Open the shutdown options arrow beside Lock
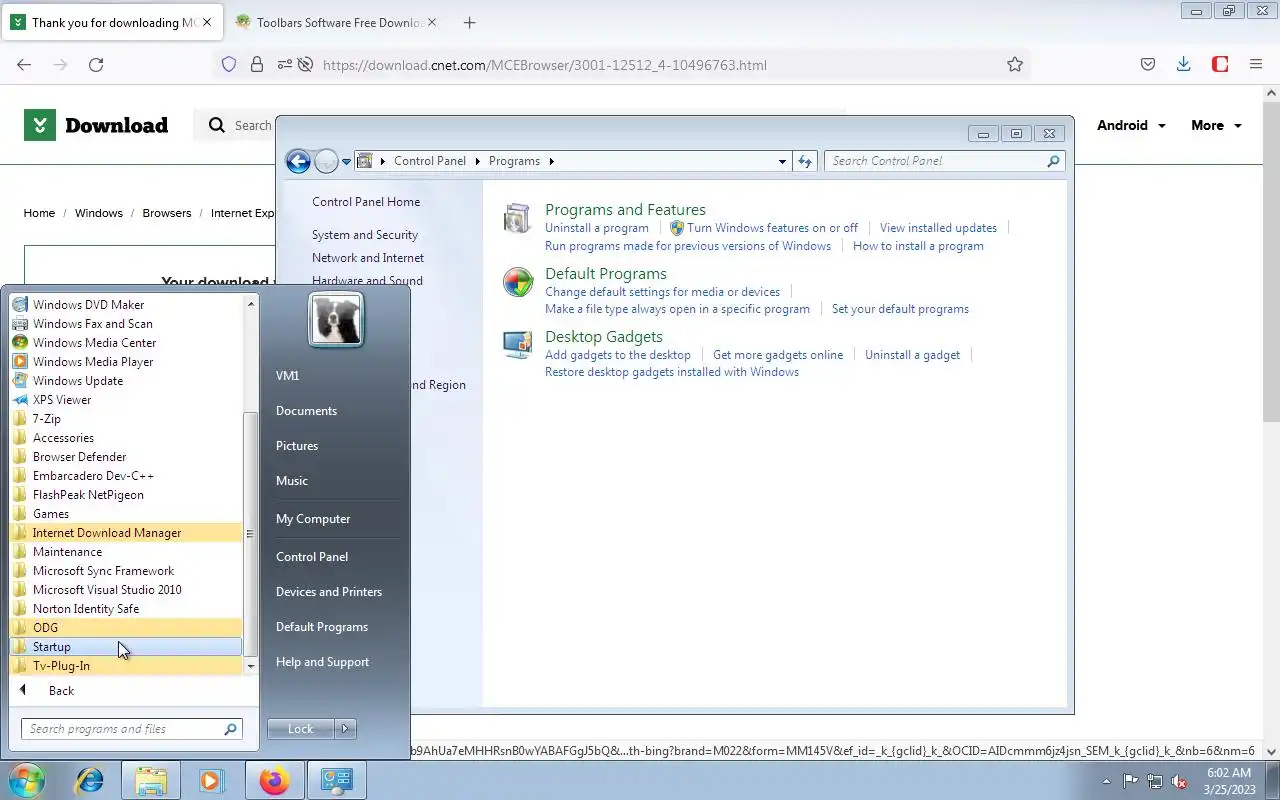 click(345, 729)
